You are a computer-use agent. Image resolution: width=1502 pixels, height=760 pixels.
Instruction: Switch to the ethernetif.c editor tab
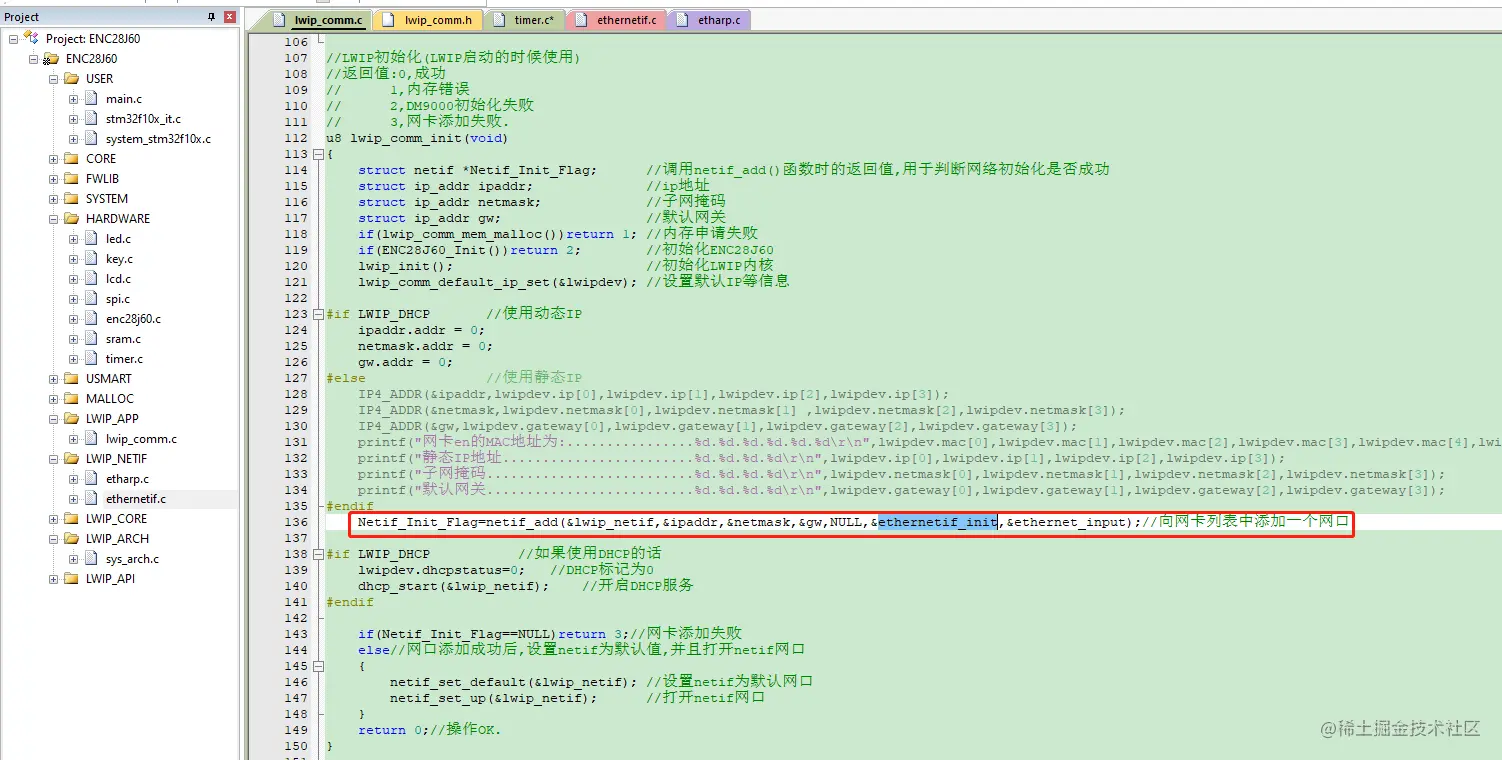[616, 20]
